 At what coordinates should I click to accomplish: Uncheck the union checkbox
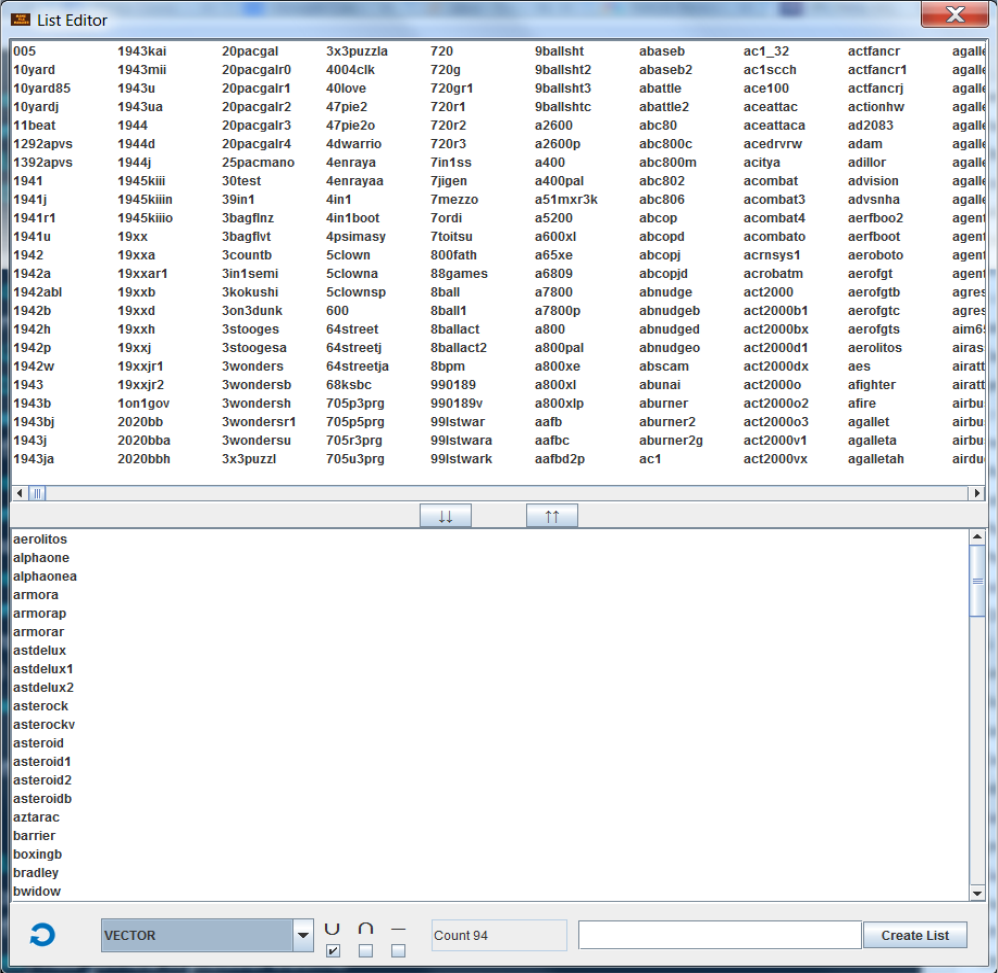[x=332, y=951]
